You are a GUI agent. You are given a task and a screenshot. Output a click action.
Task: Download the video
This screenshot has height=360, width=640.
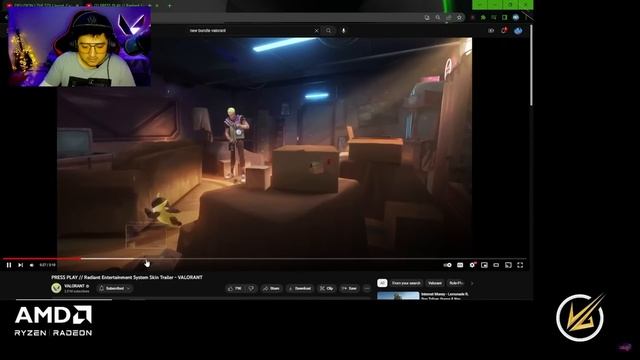(x=300, y=288)
